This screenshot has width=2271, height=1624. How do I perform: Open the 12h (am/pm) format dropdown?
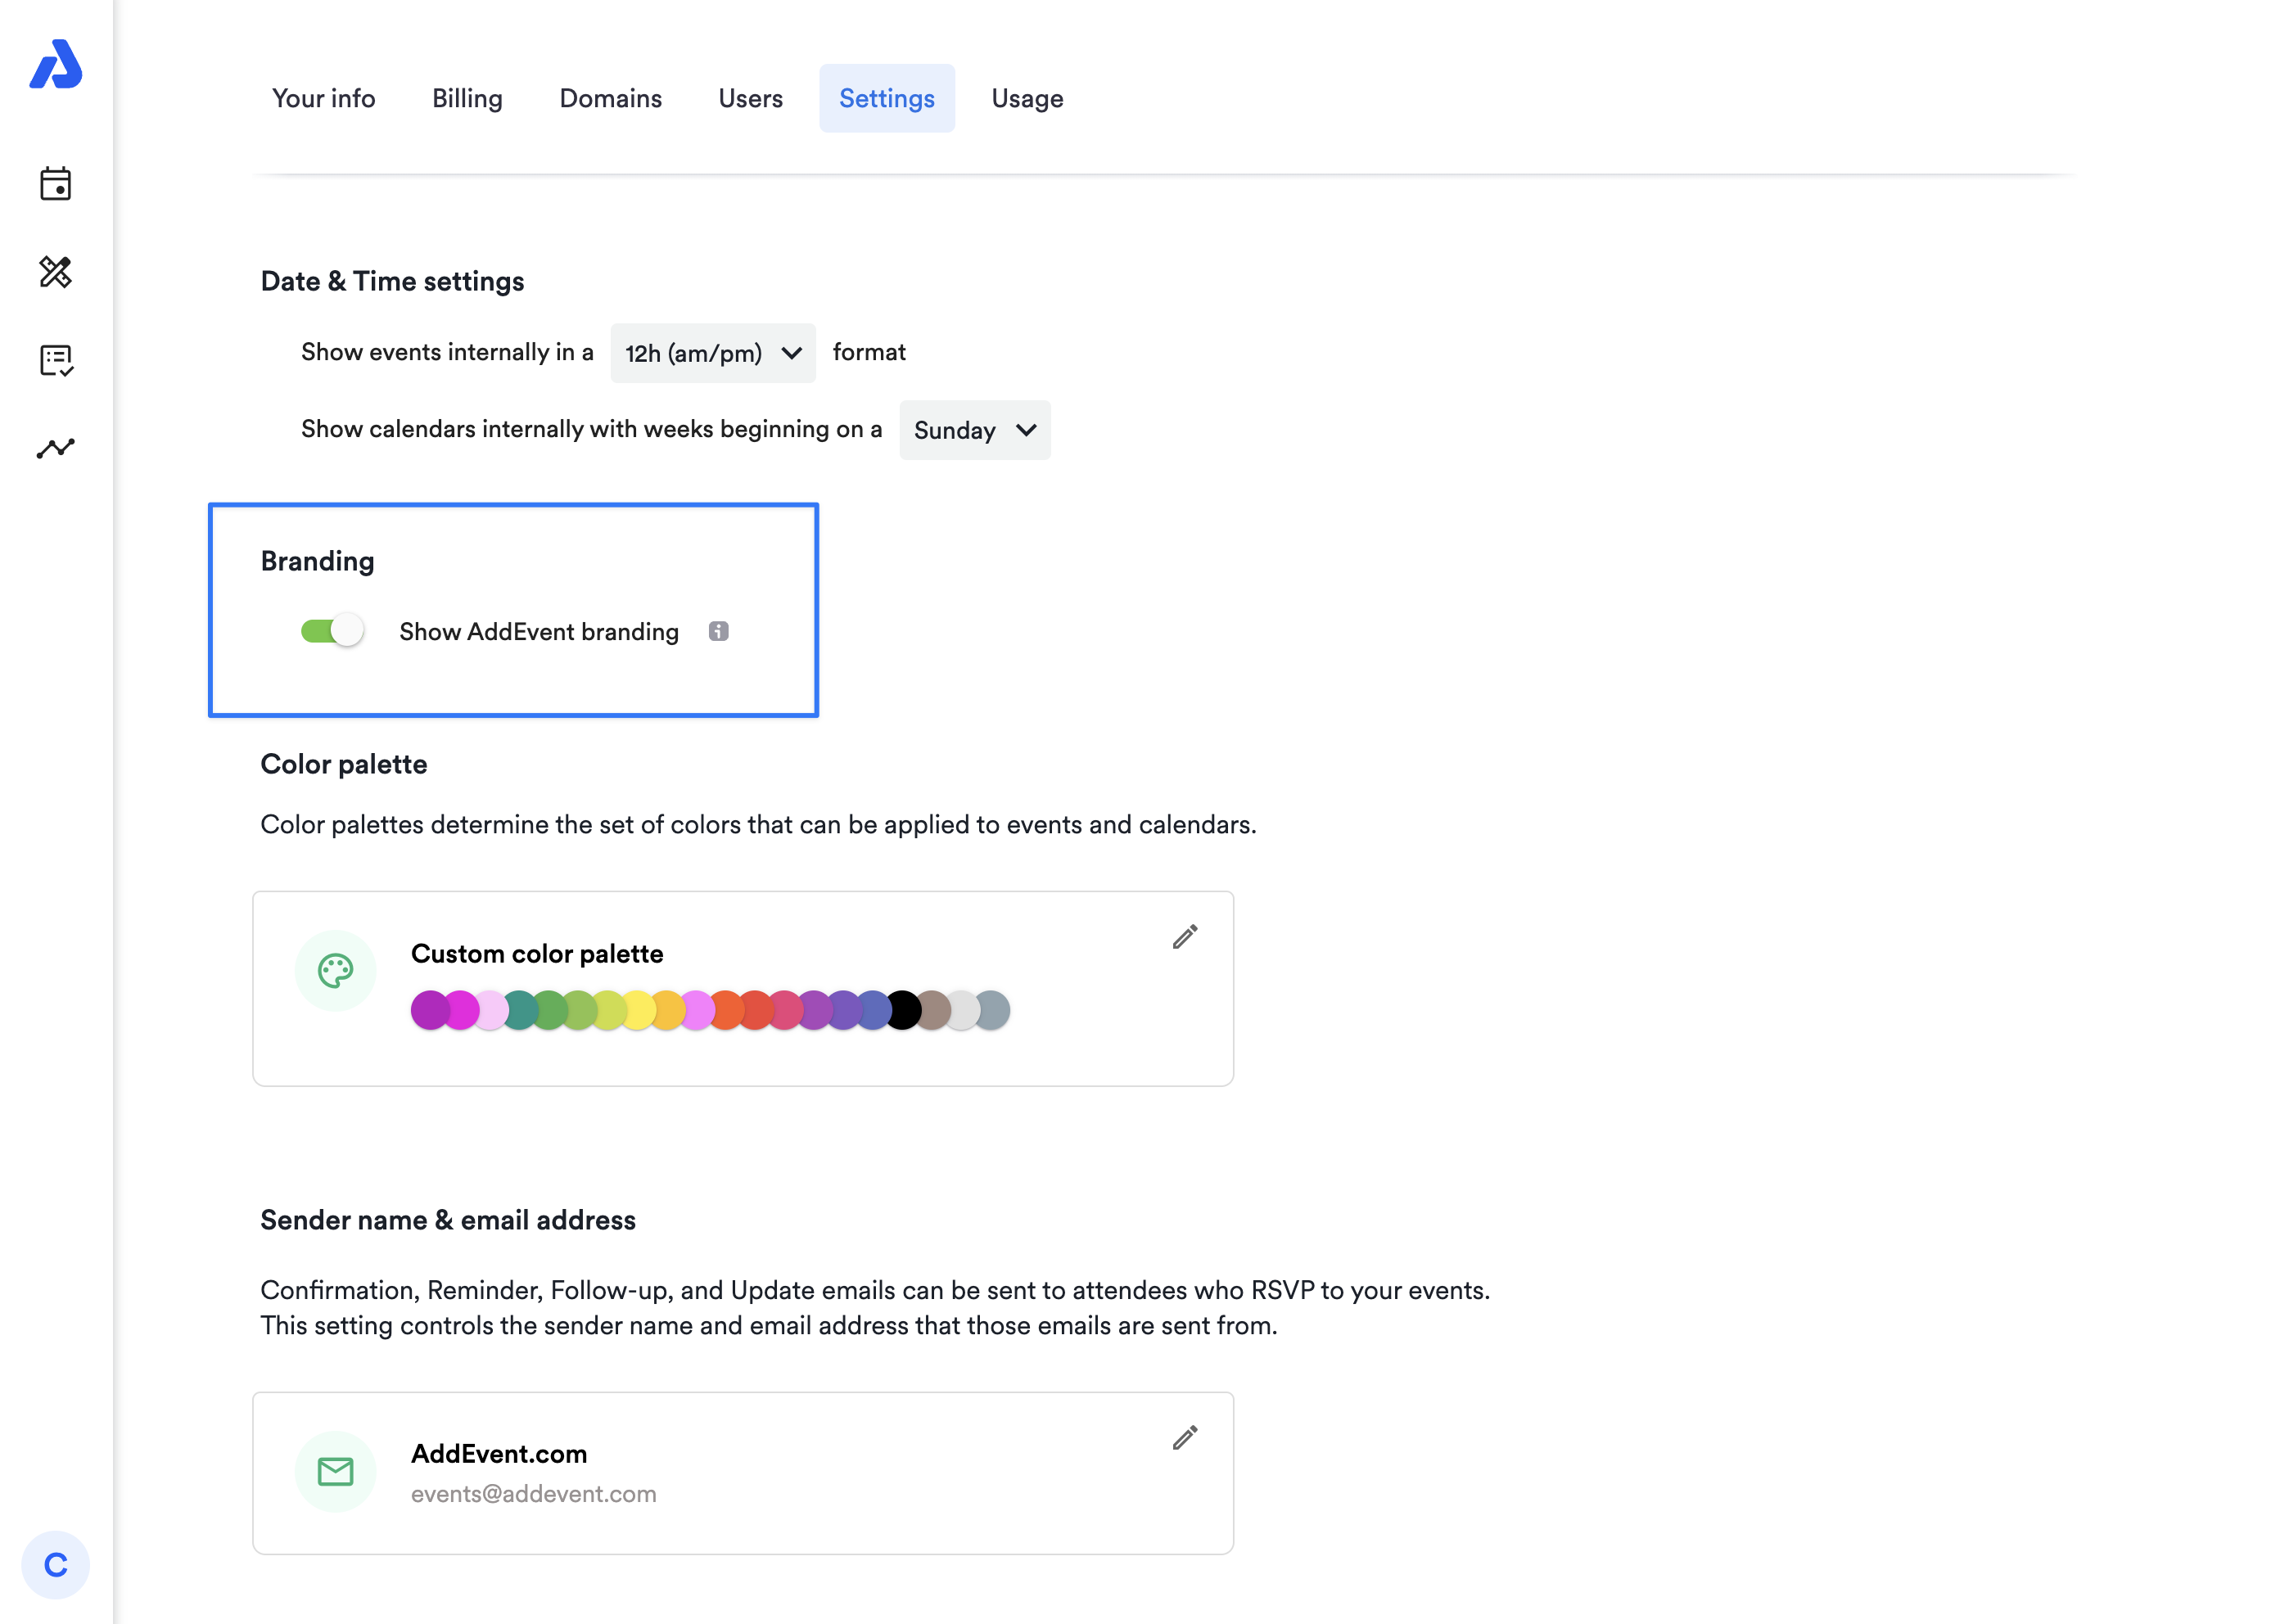pos(713,353)
